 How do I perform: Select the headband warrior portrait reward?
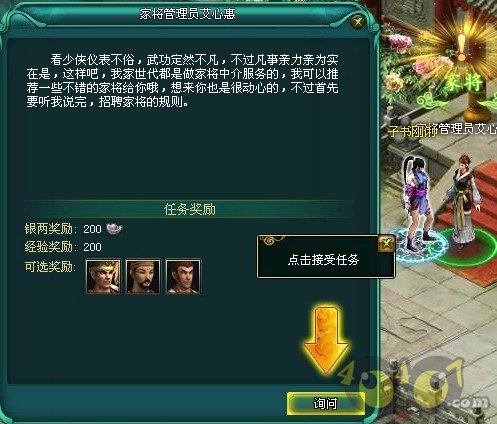103,276
